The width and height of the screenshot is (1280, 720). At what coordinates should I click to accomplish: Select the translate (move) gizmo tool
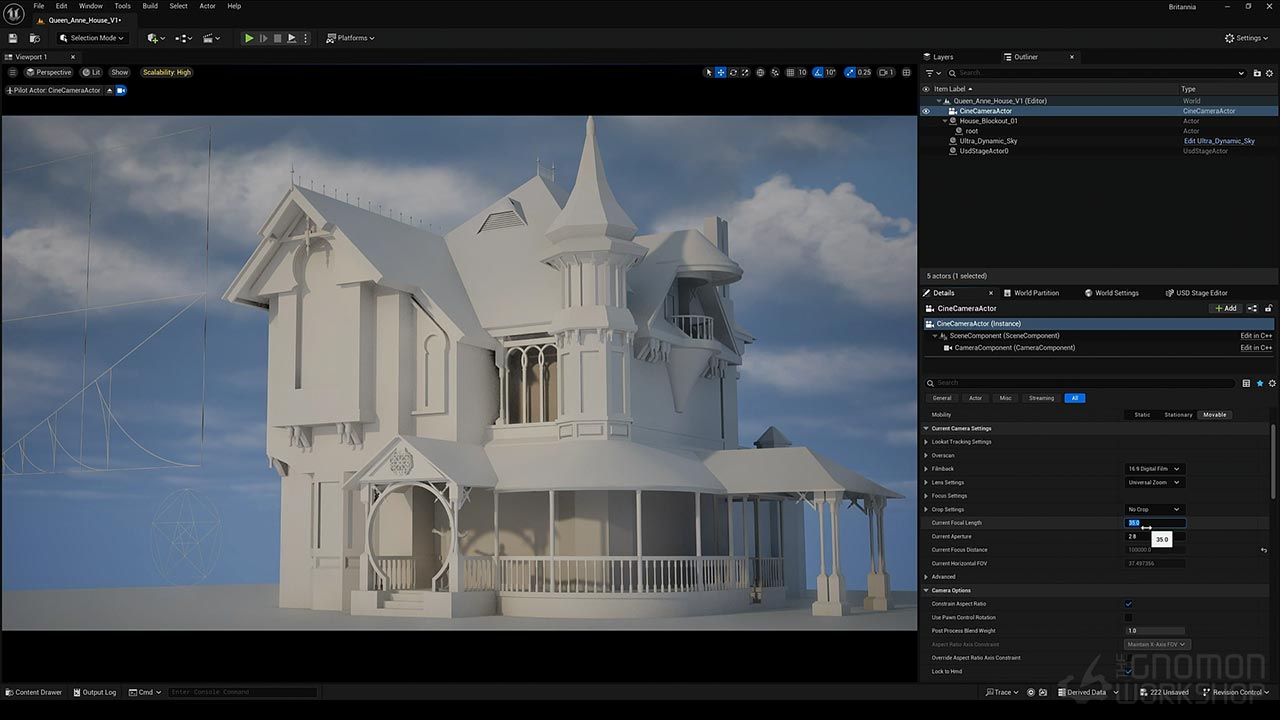click(720, 72)
